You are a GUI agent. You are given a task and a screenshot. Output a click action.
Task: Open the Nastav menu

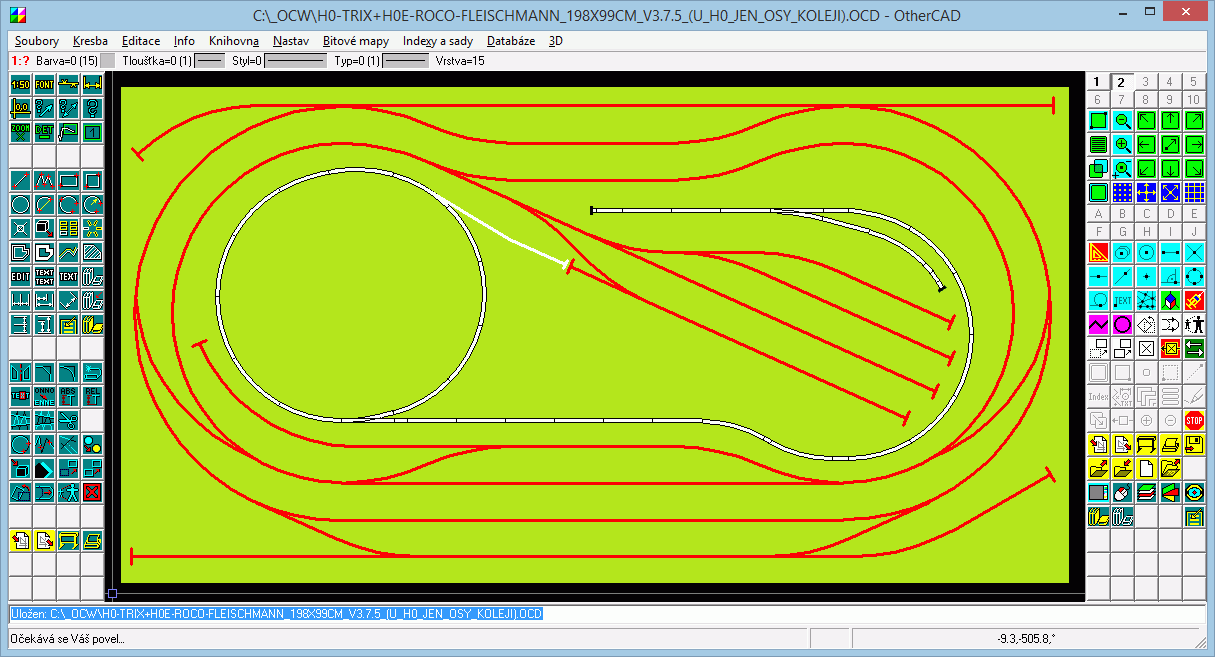pos(291,41)
